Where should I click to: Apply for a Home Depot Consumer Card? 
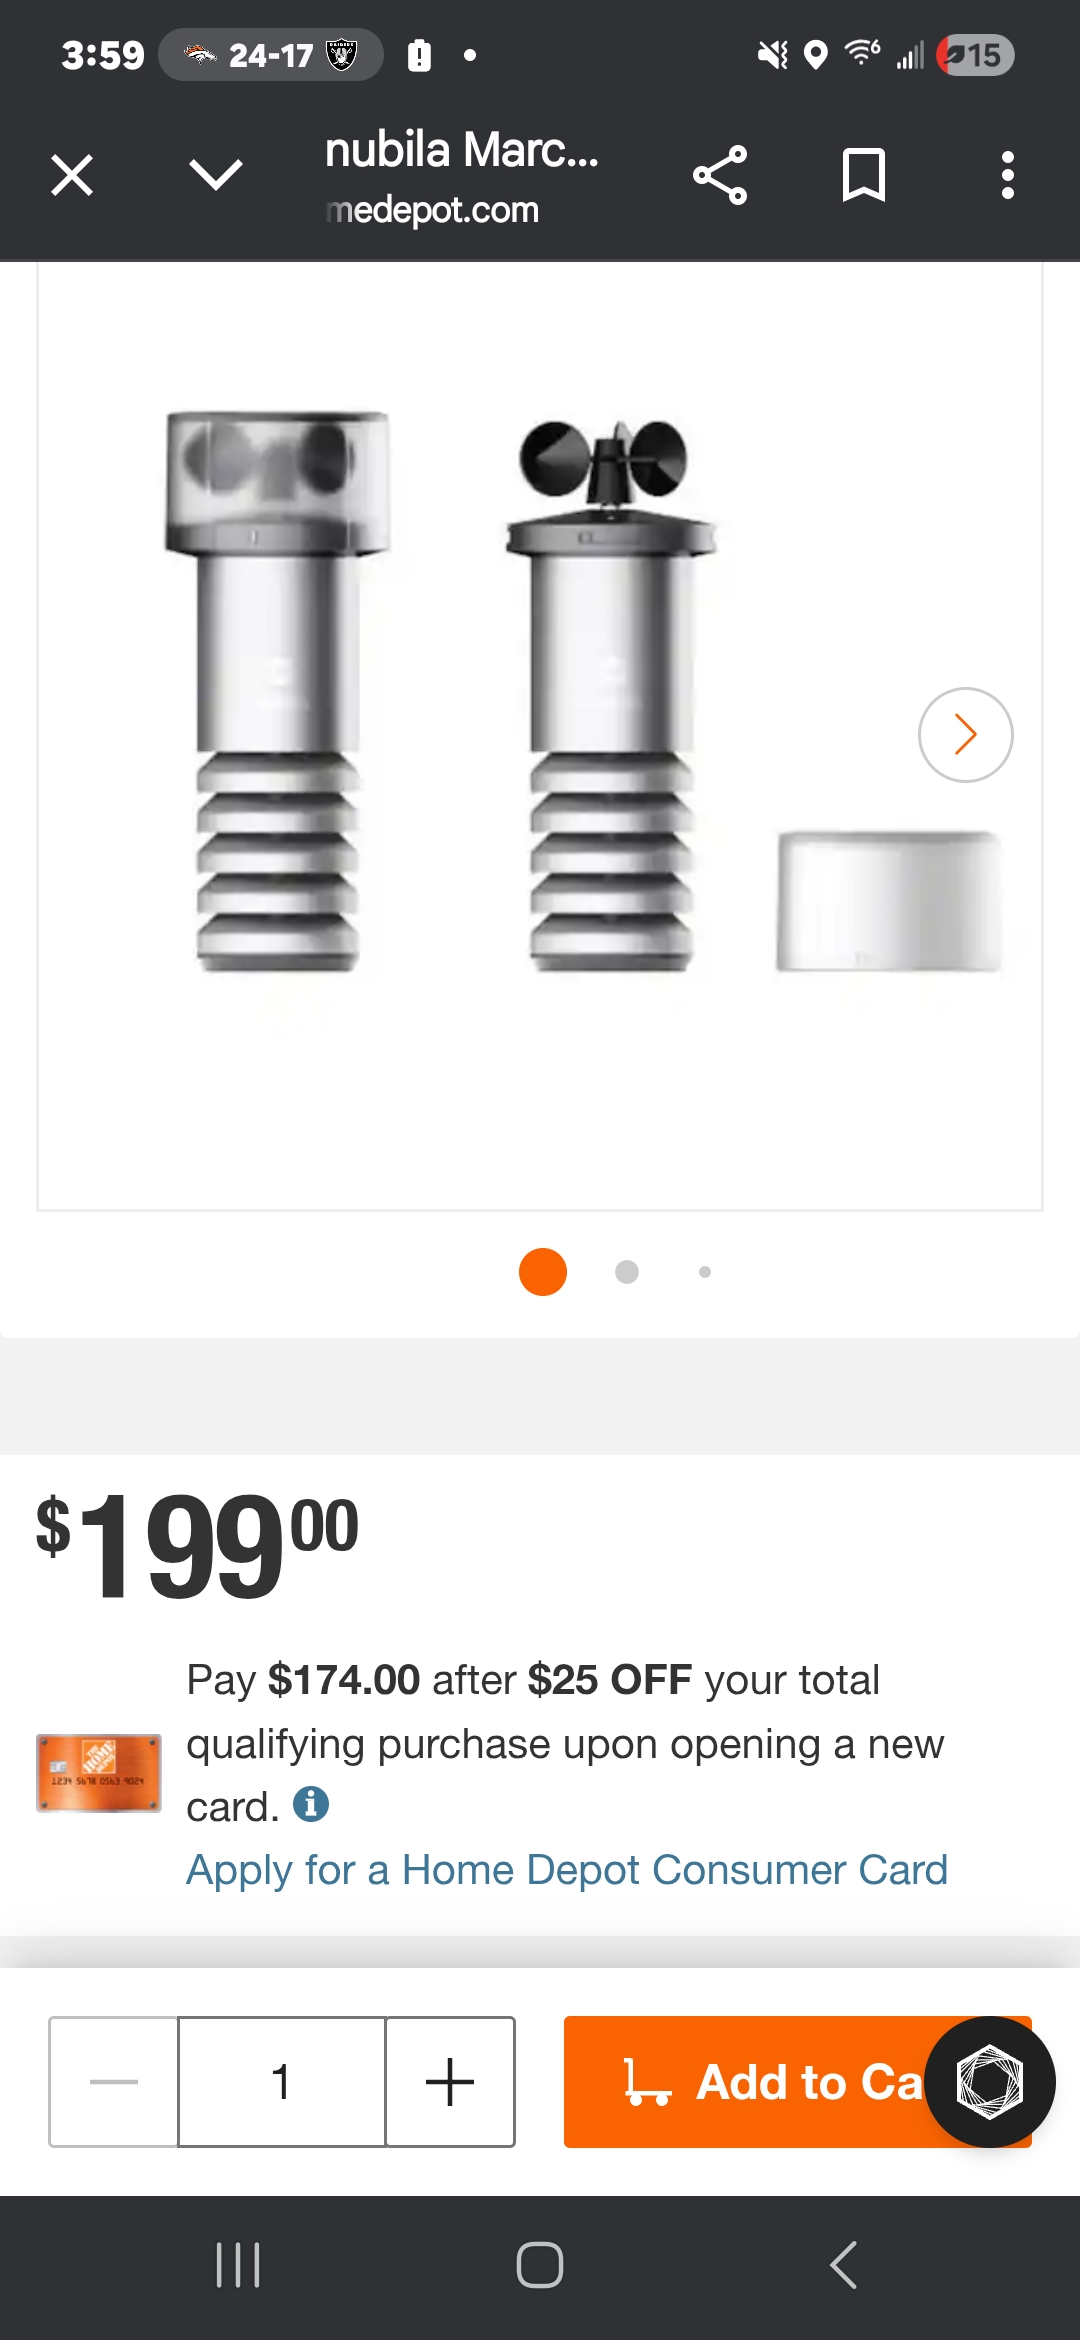[567, 1870]
